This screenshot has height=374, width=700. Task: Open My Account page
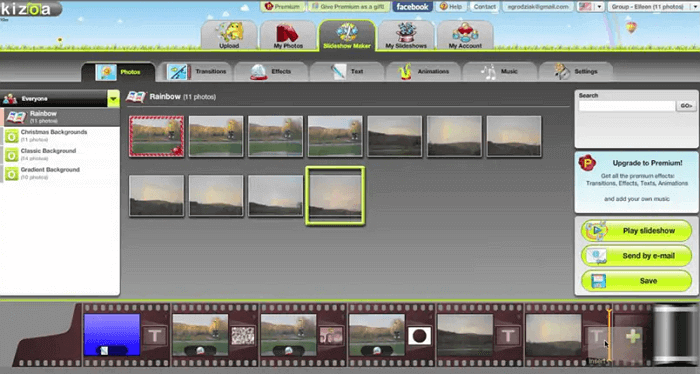point(465,35)
